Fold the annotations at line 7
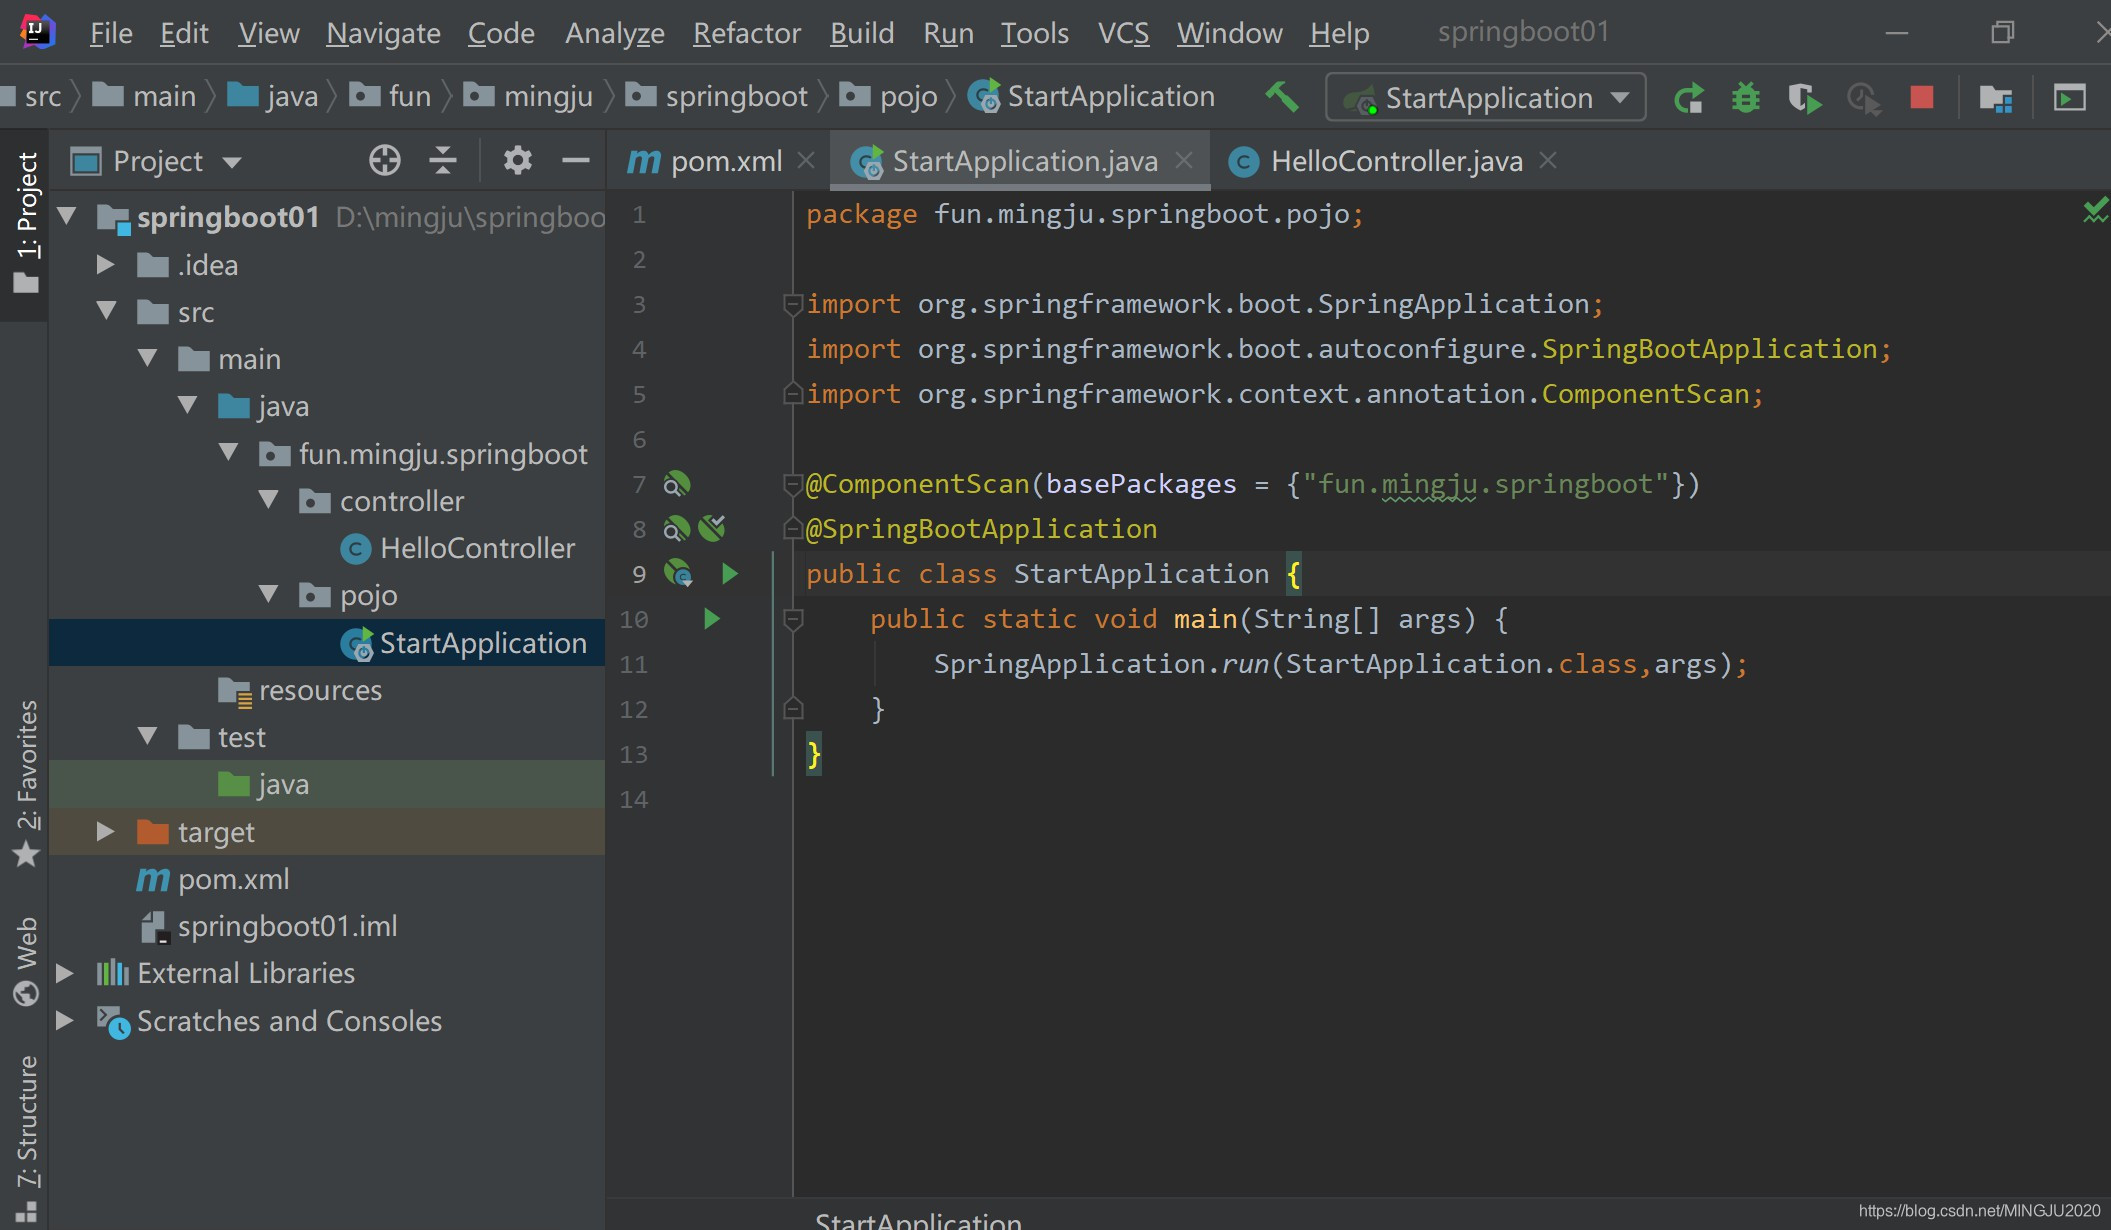The image size is (2111, 1230). (792, 484)
